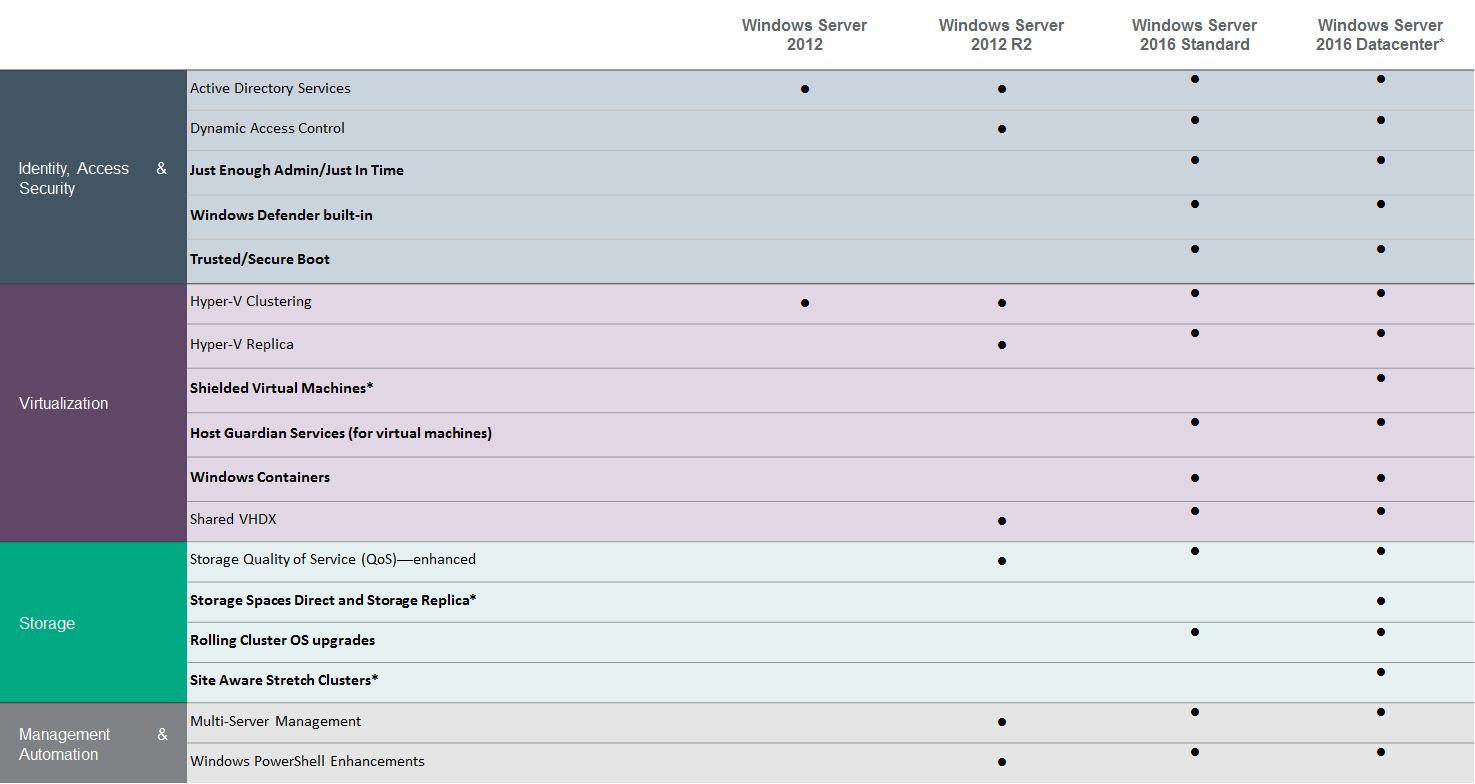This screenshot has height=784, width=1475.
Task: Click the Just Enough Admin/Just In Time label
Action: click(x=297, y=170)
